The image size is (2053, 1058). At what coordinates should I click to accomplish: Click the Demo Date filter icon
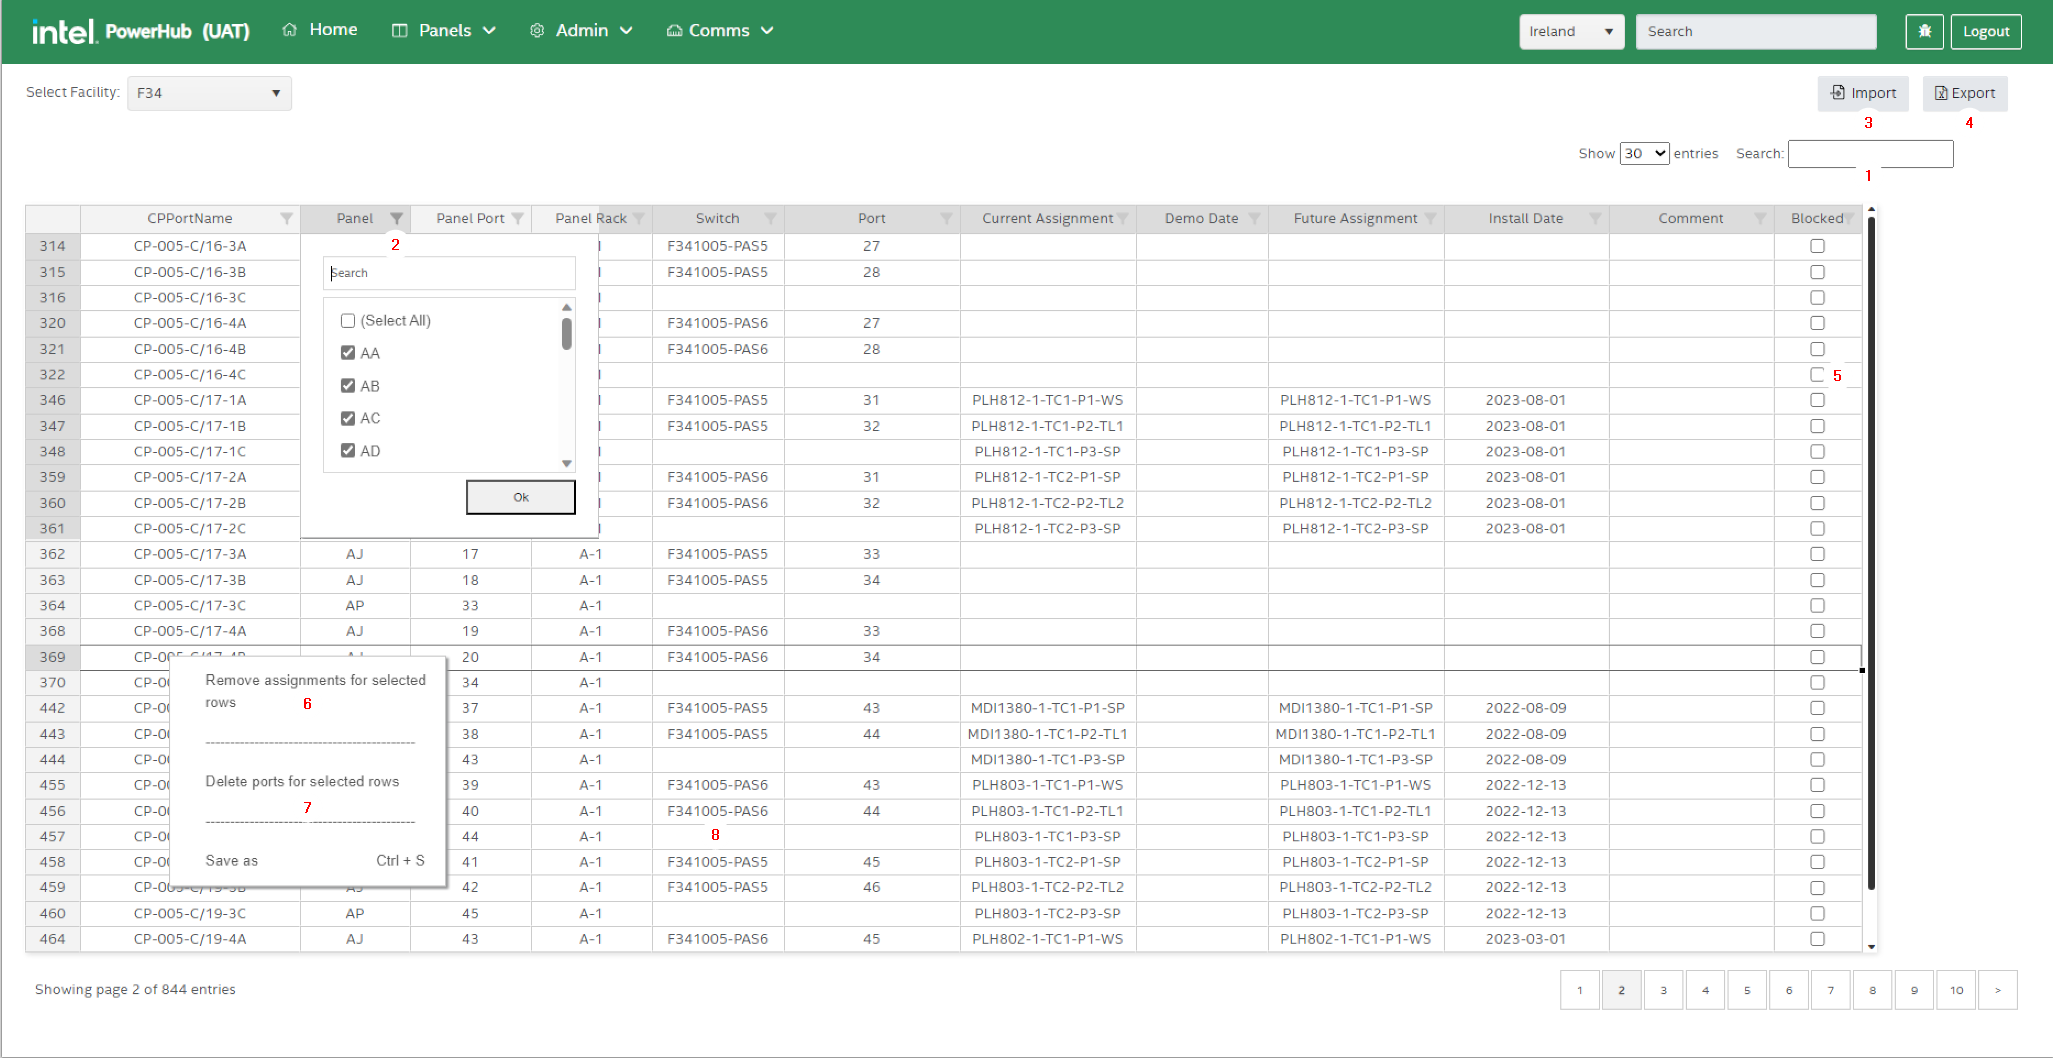pyautogui.click(x=1254, y=219)
